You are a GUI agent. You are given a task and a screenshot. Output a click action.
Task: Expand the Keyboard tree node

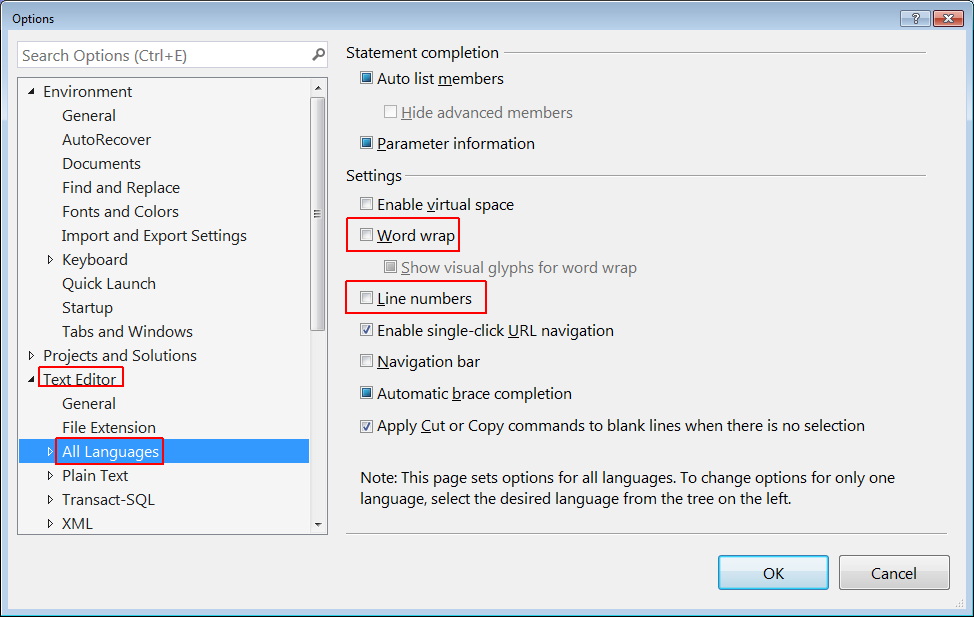[51, 260]
